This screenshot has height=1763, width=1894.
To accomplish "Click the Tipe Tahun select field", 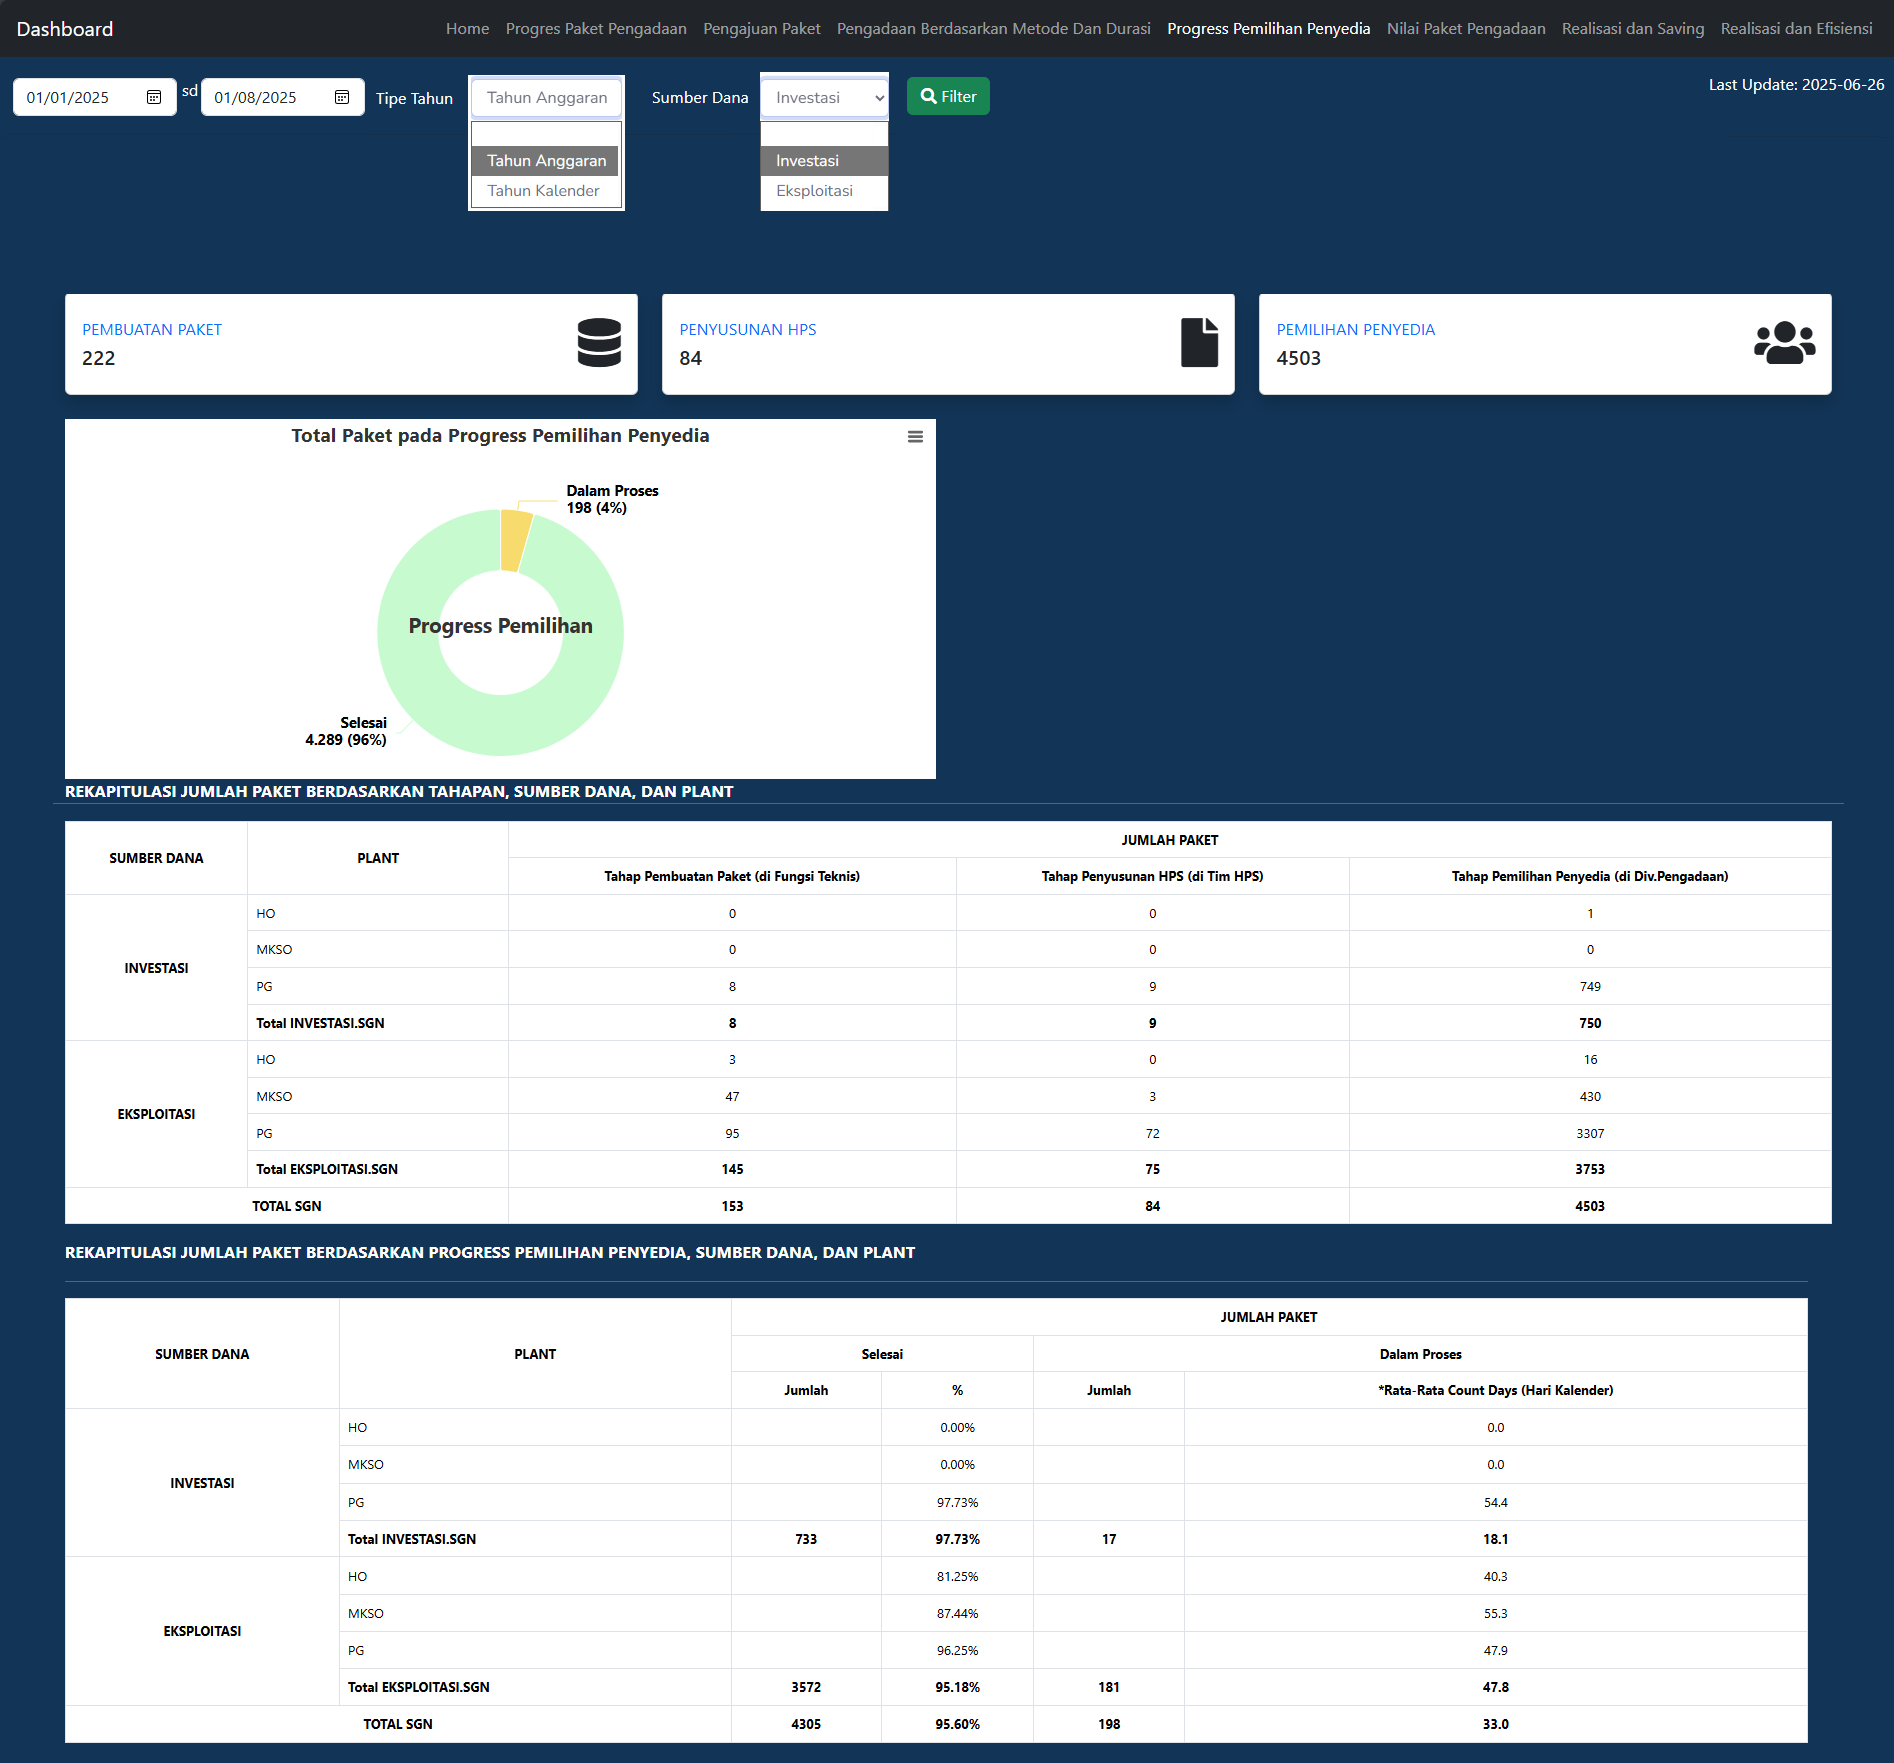I will [546, 98].
